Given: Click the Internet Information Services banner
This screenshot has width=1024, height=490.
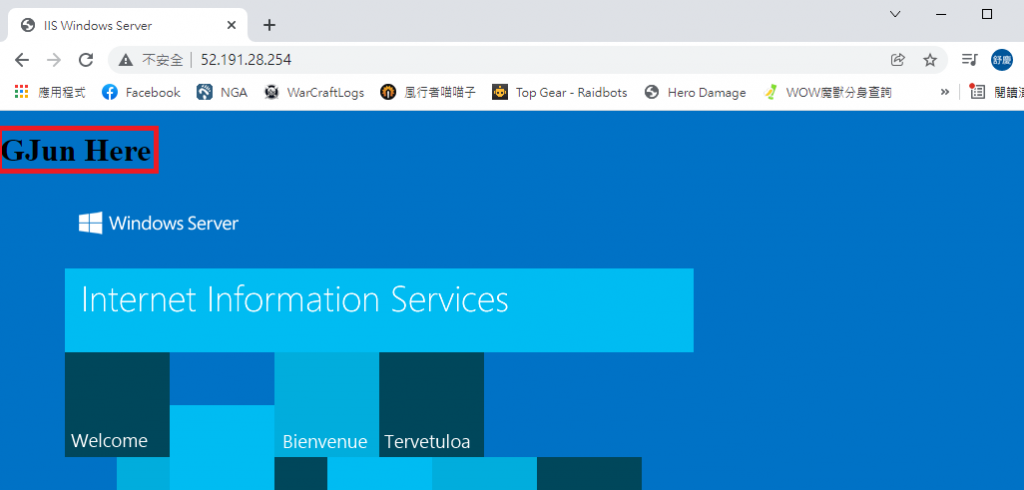Looking at the screenshot, I should (379, 310).
